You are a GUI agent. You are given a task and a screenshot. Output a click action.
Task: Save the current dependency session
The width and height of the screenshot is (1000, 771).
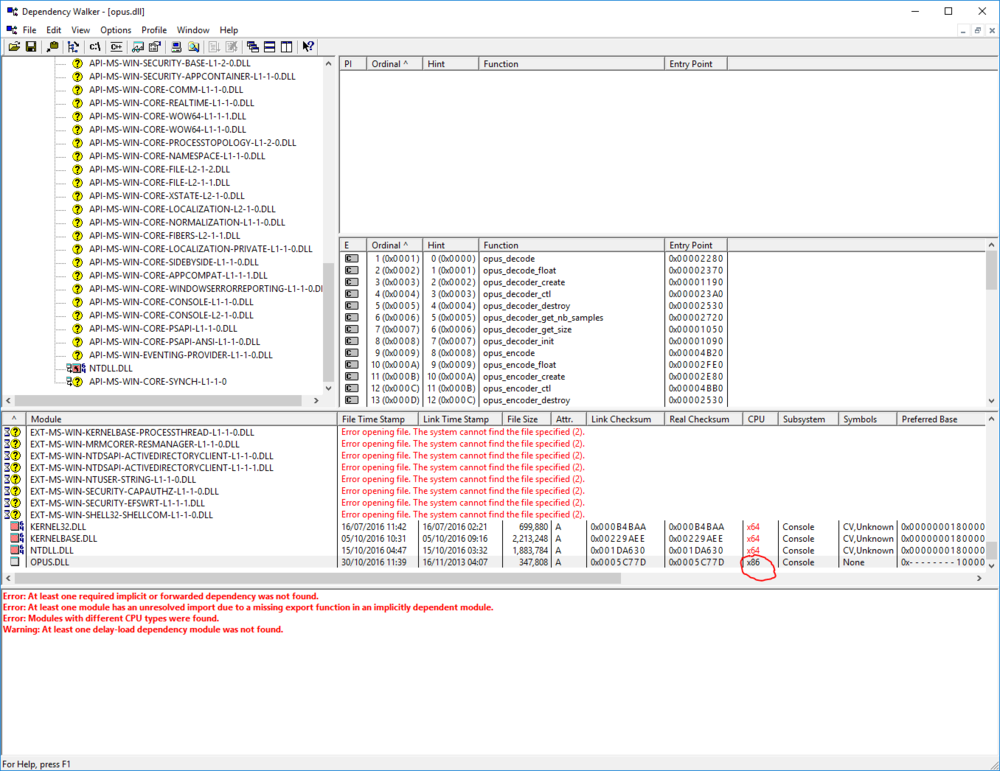coord(30,46)
